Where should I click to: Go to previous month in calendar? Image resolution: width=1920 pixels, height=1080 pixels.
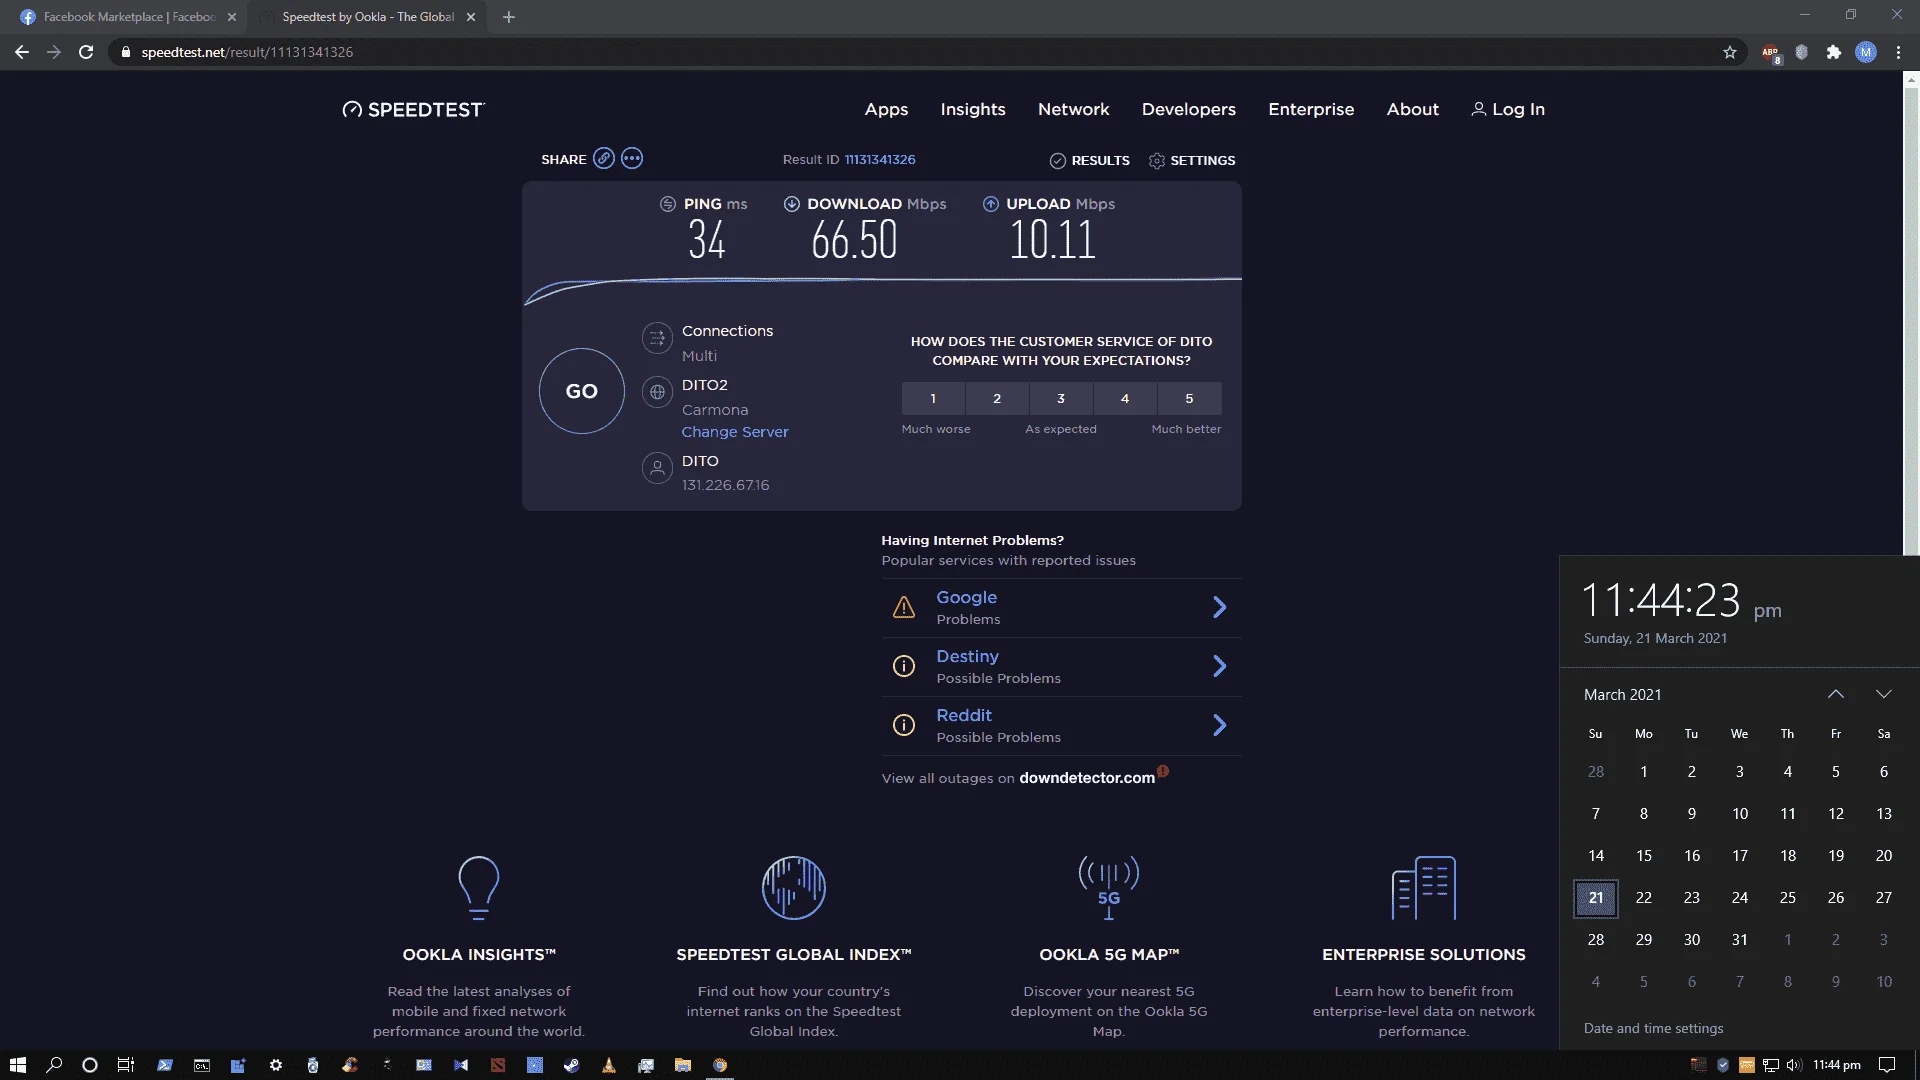(x=1836, y=694)
